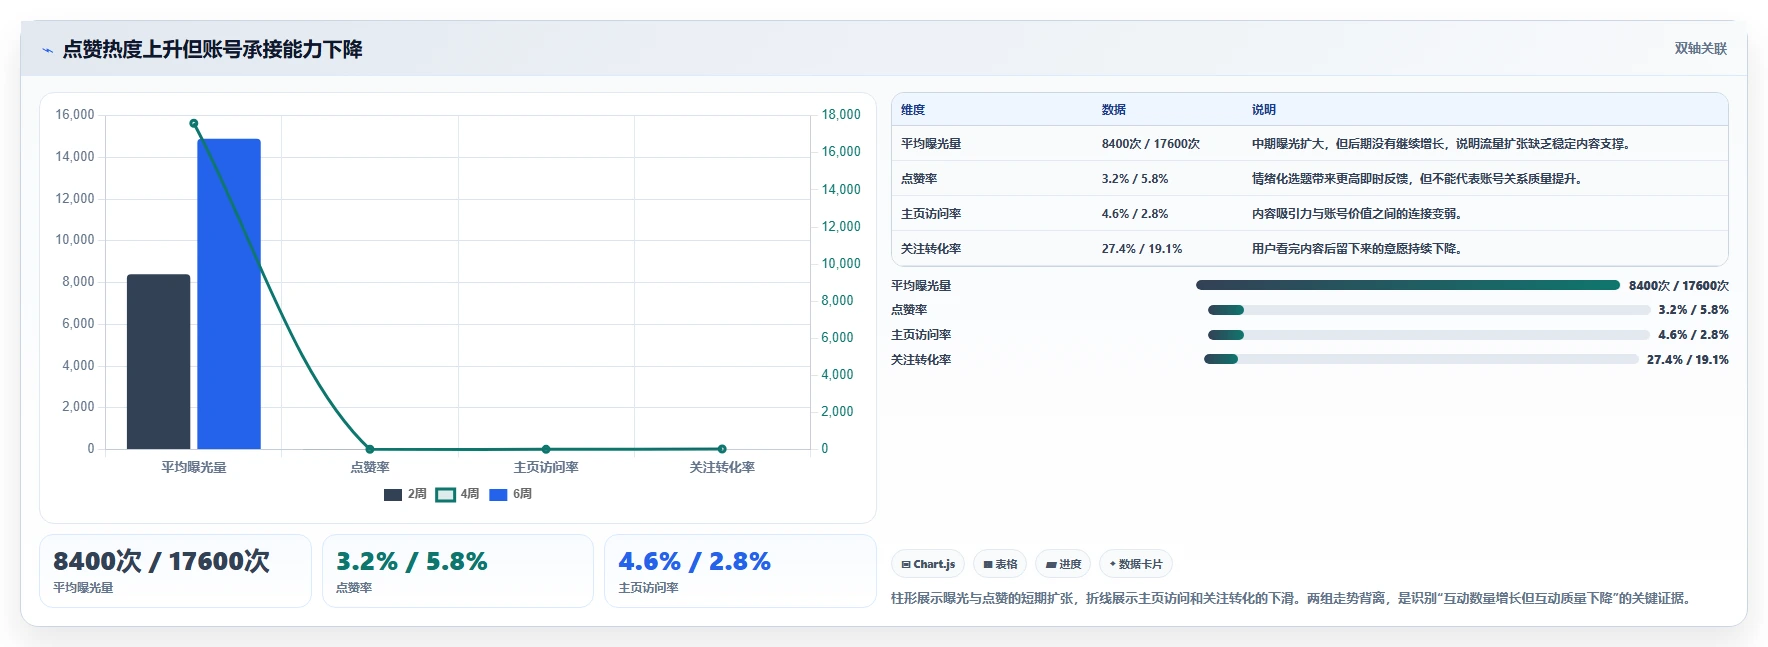Click the line point above 平均曝光量

(x=194, y=124)
